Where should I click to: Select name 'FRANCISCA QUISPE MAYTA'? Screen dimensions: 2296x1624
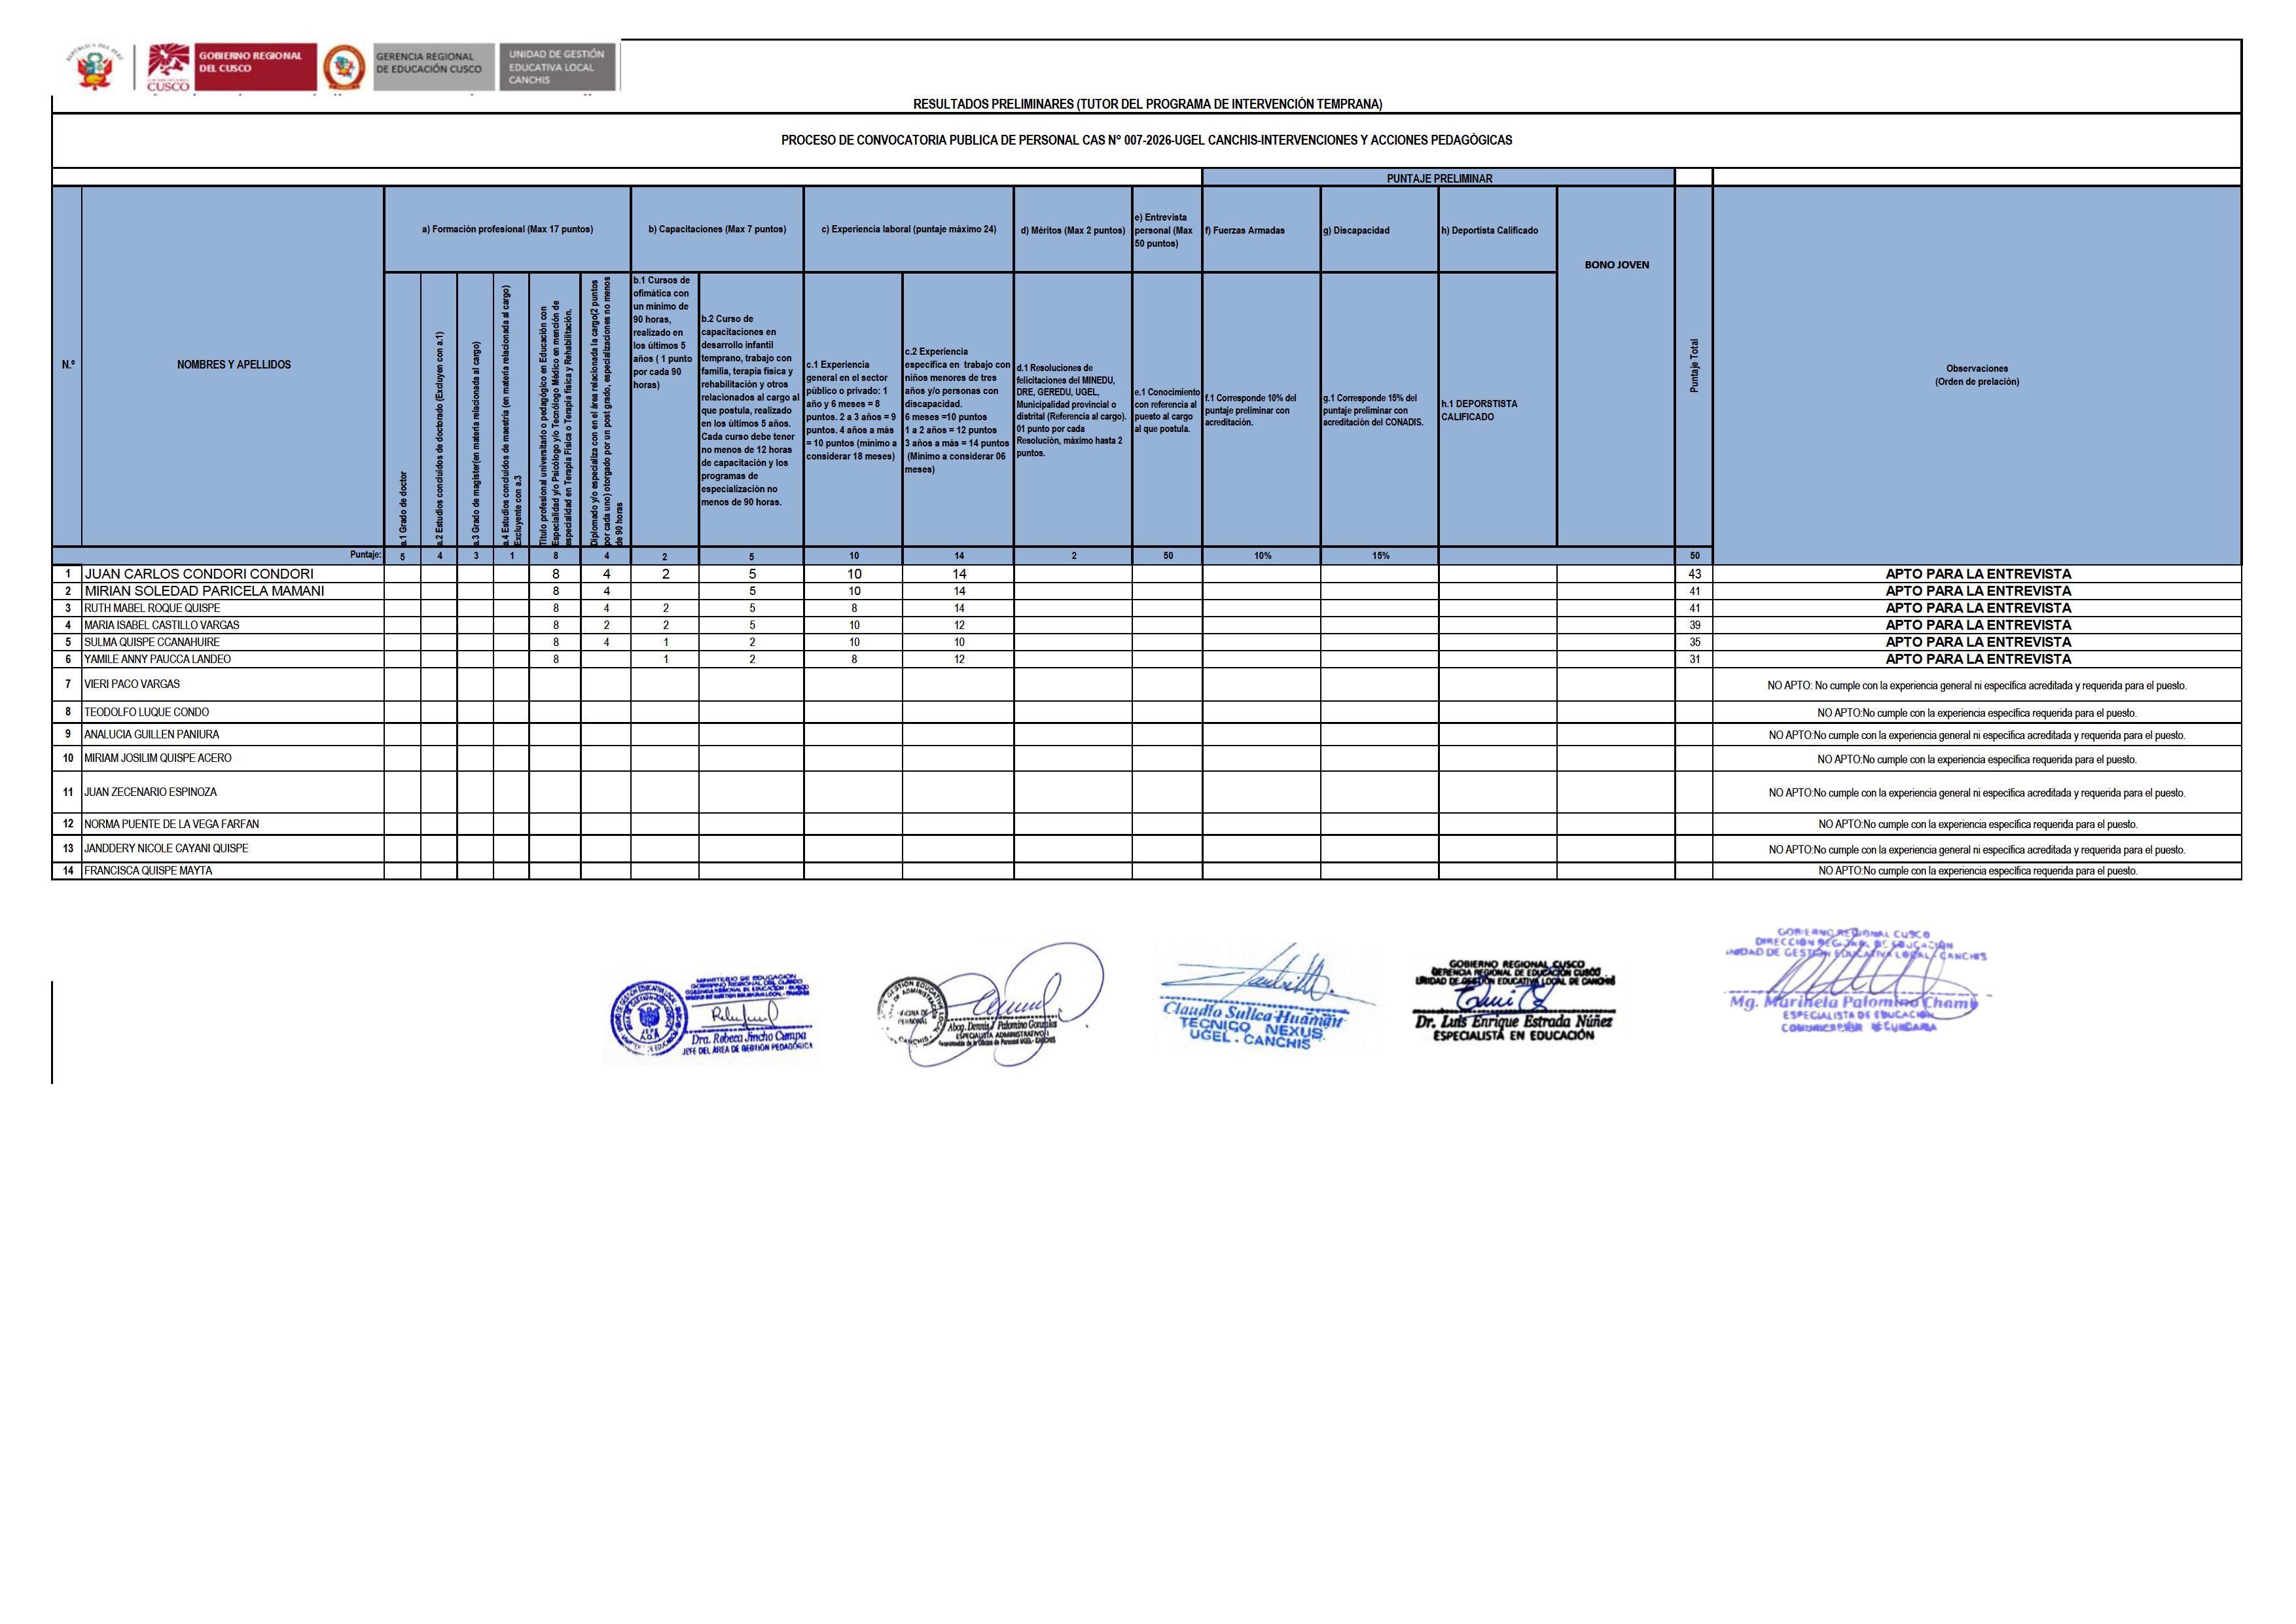(148, 870)
